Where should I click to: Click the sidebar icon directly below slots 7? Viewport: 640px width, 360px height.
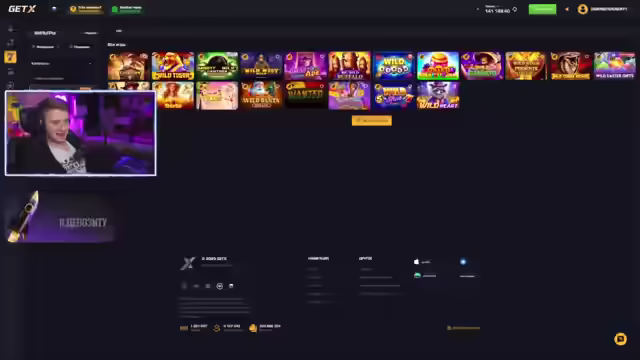[x=11, y=72]
